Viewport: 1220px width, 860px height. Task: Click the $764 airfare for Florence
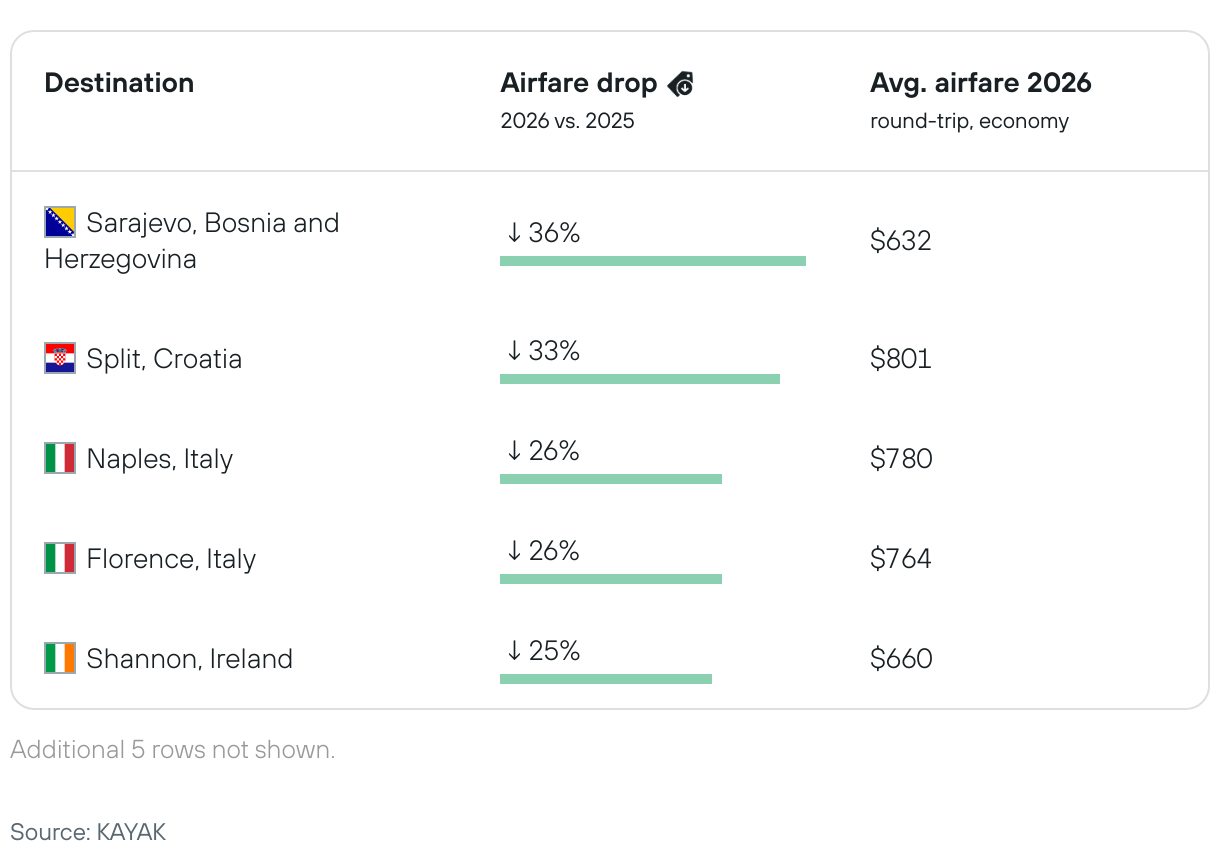tap(900, 559)
